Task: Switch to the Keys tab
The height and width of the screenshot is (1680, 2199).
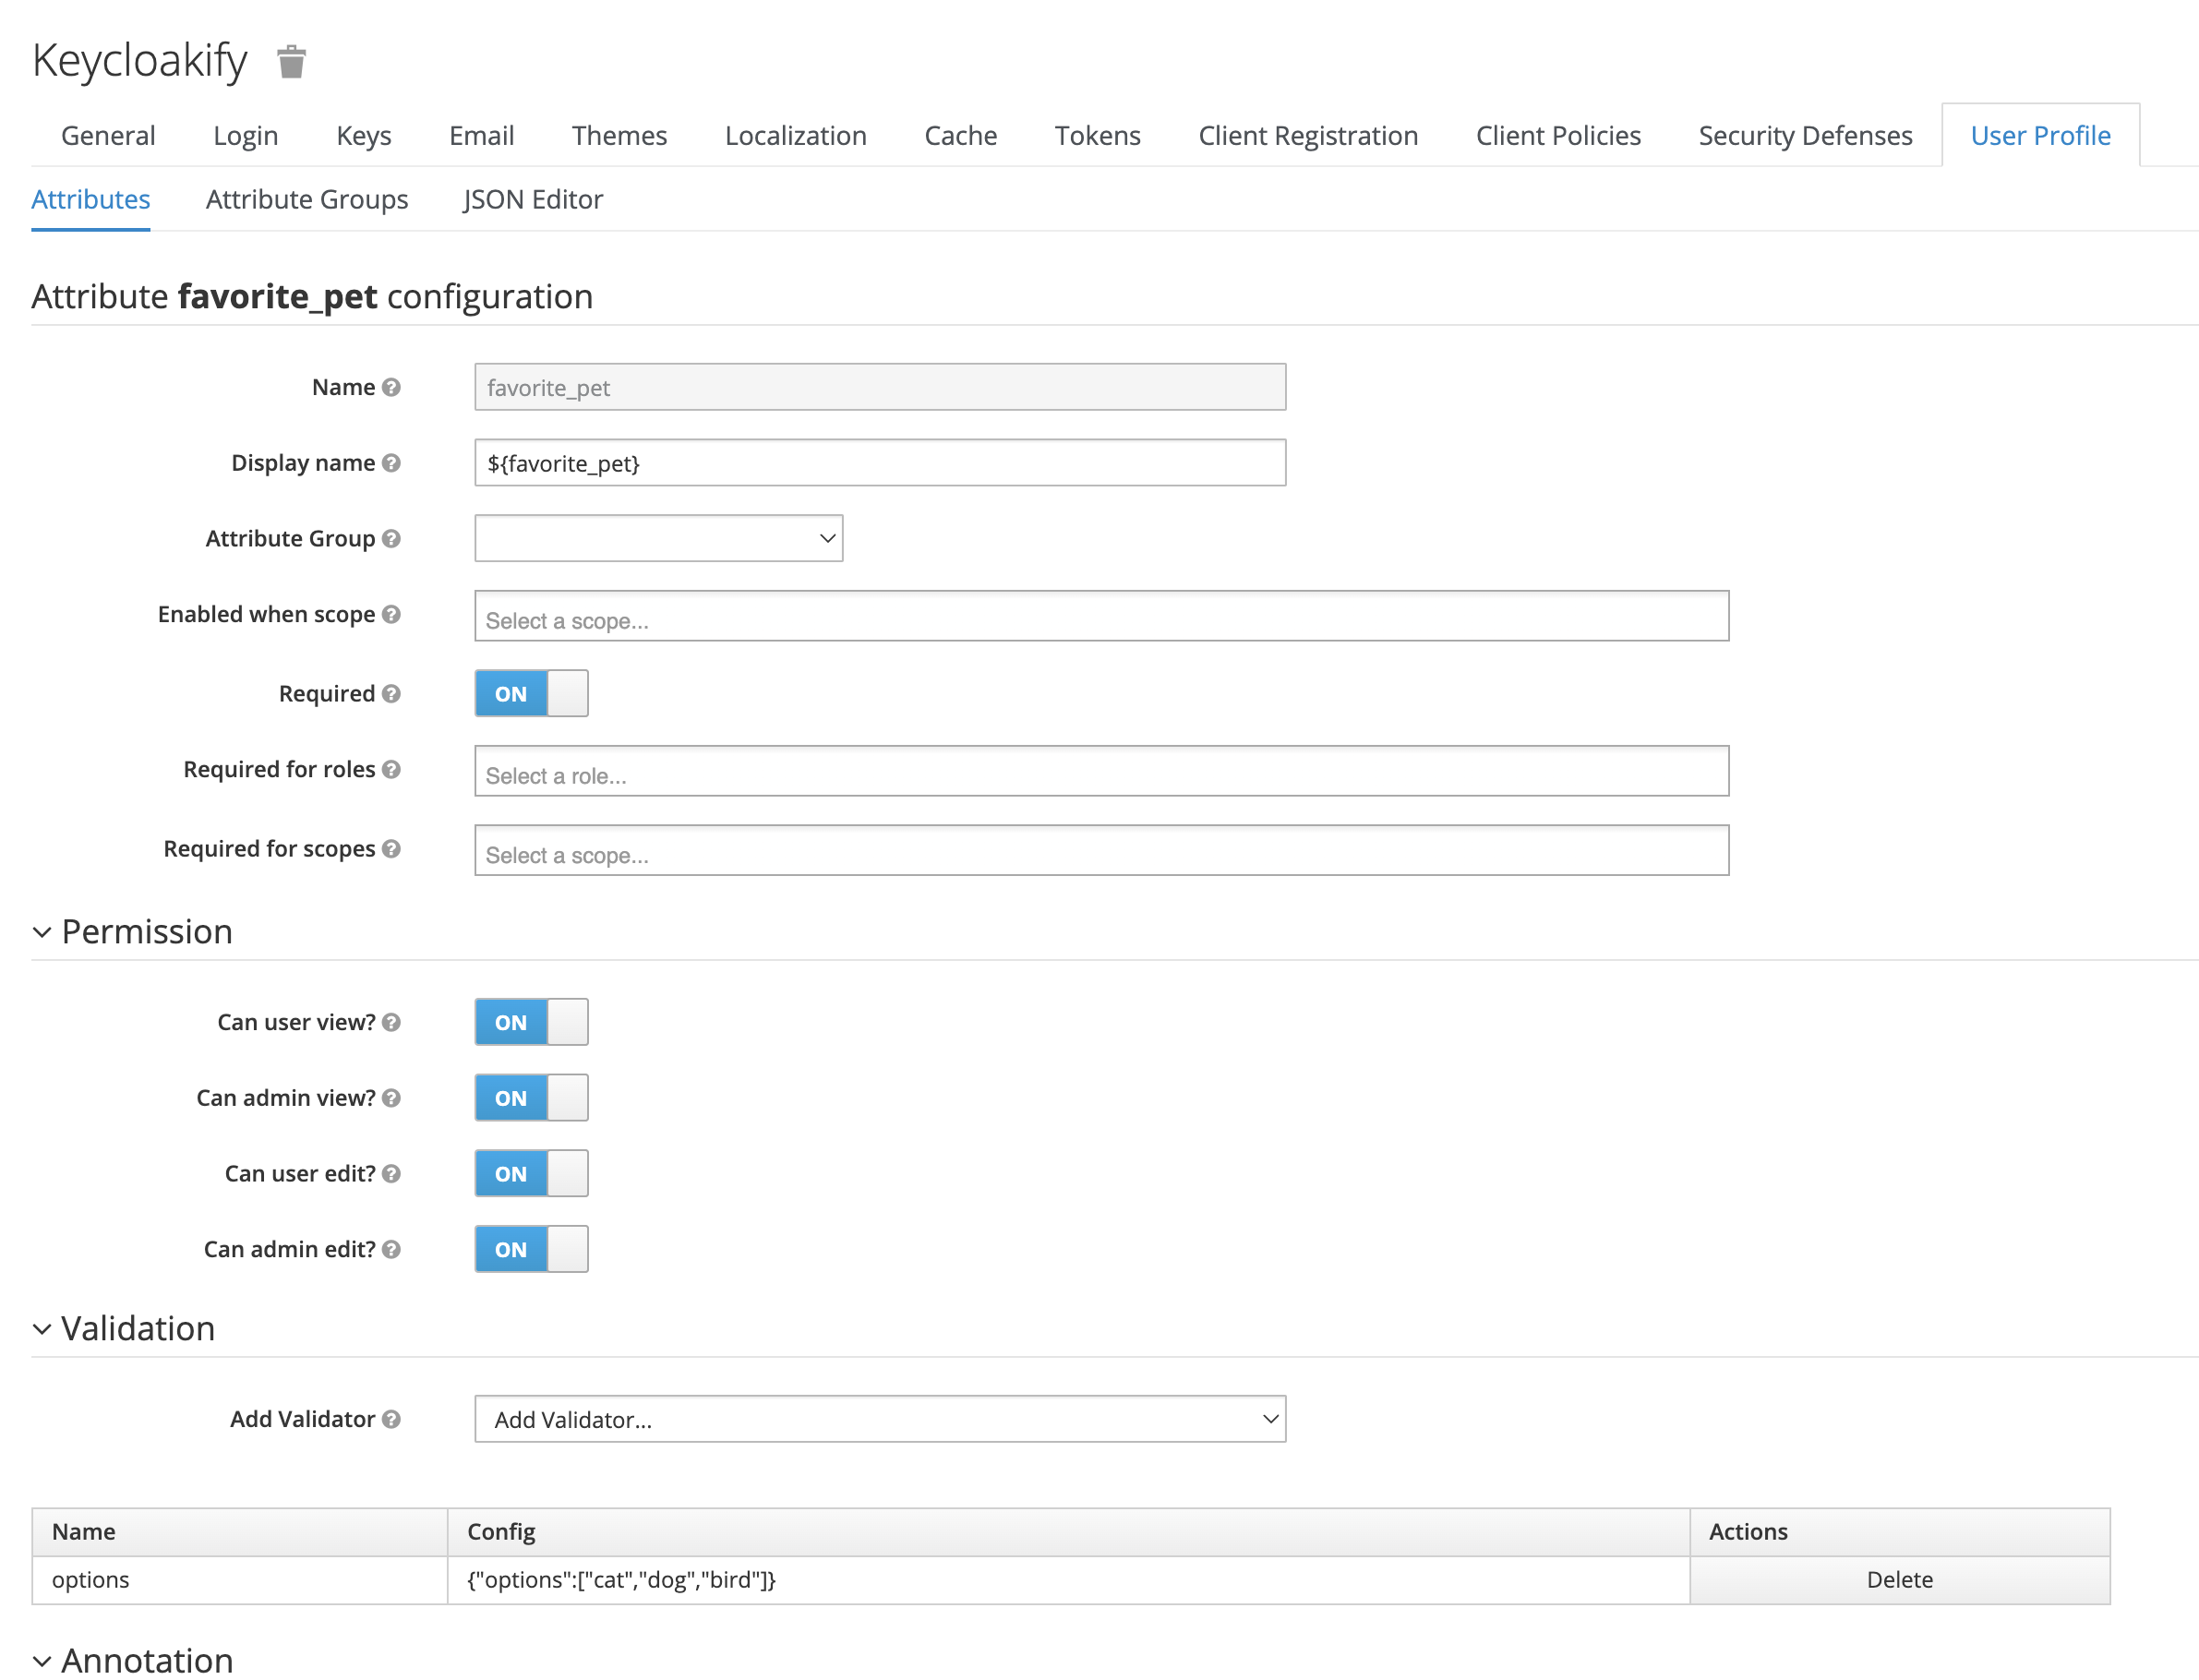Action: (364, 135)
